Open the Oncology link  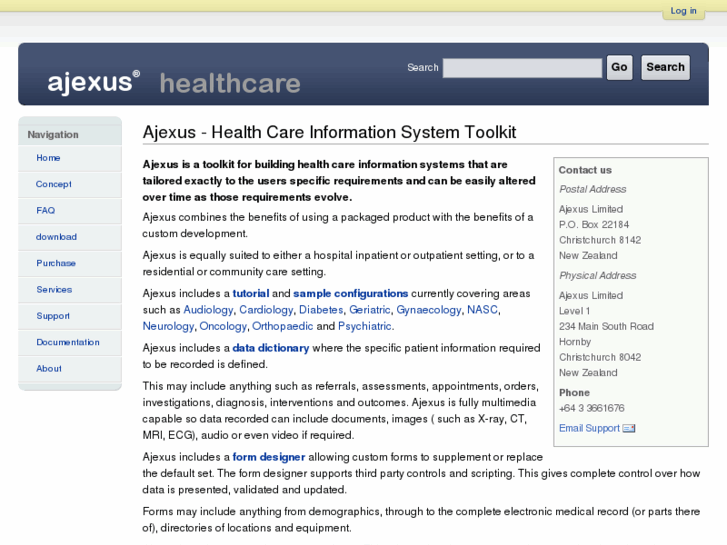tap(223, 326)
